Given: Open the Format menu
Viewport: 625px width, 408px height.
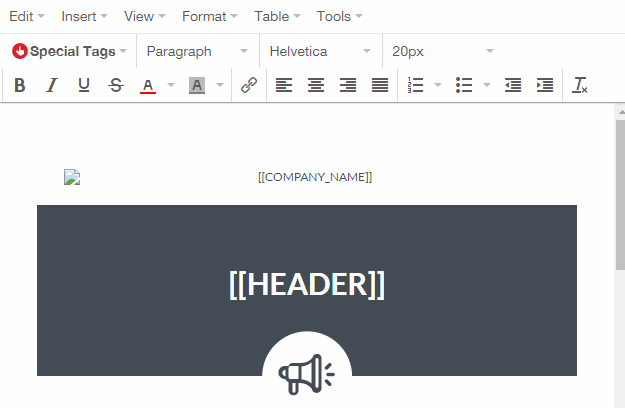Looking at the screenshot, I should 210,16.
